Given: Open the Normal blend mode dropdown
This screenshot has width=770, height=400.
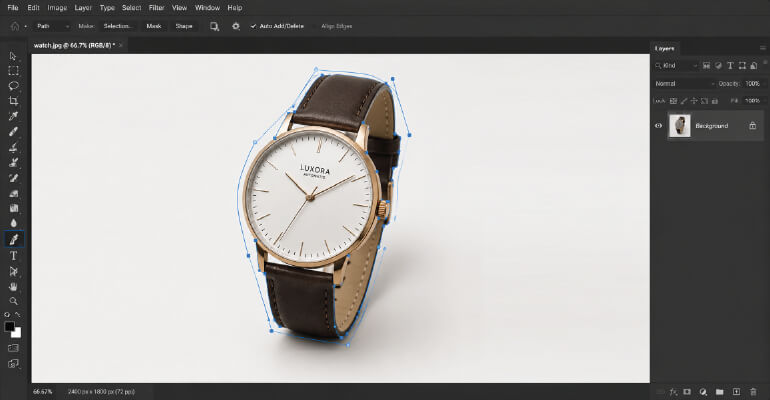Looking at the screenshot, I should pyautogui.click(x=685, y=84).
